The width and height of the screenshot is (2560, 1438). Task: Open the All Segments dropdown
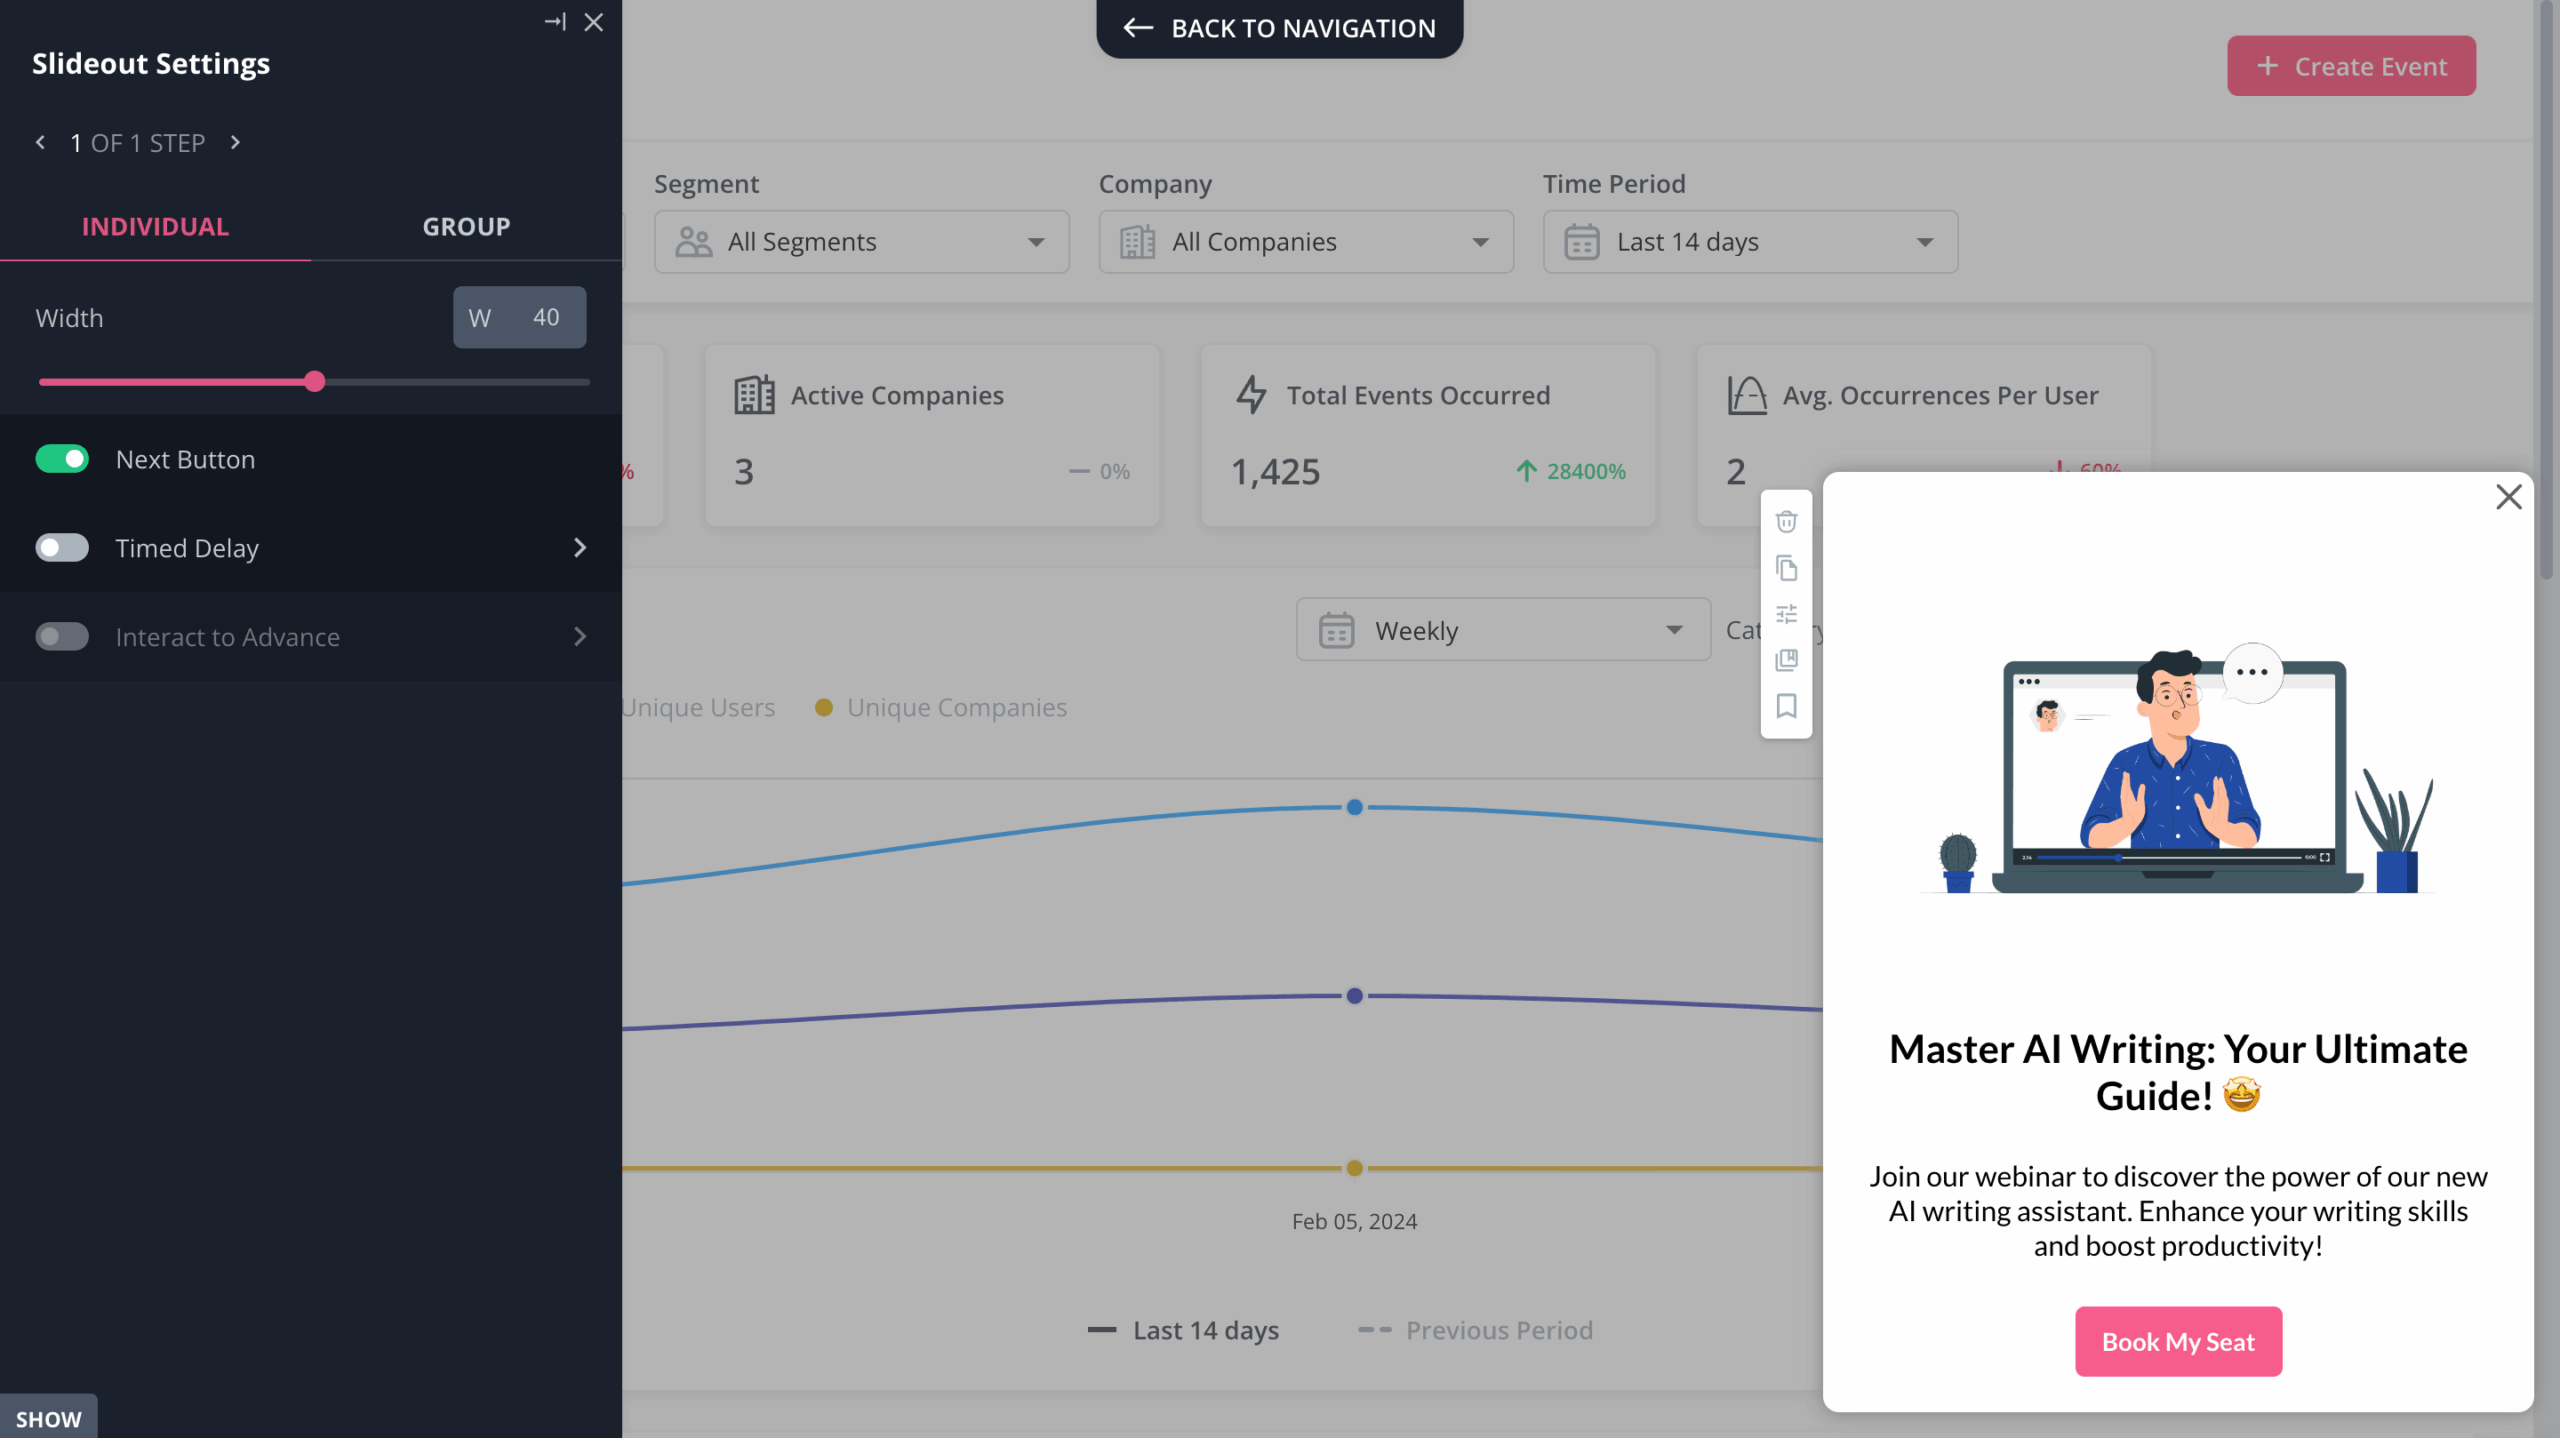[x=862, y=242]
